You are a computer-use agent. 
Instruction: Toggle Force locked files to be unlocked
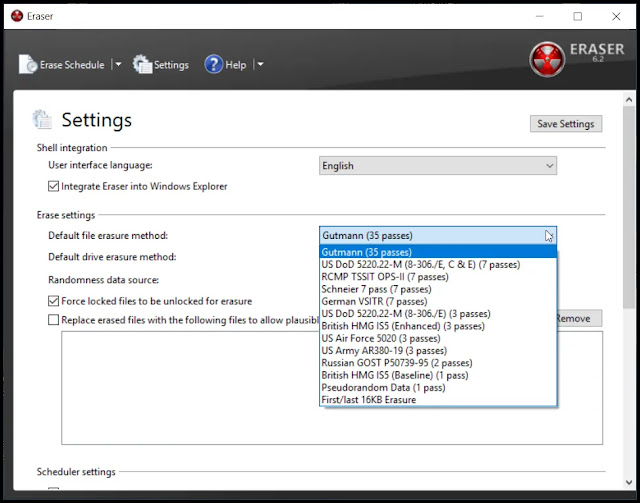coord(53,301)
